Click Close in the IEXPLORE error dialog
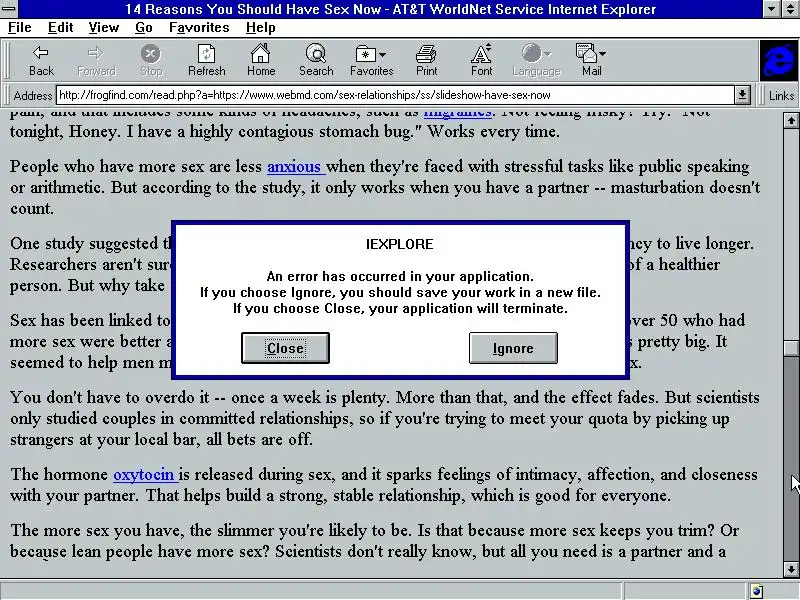Screen dimensions: 800x600 (x=285, y=348)
